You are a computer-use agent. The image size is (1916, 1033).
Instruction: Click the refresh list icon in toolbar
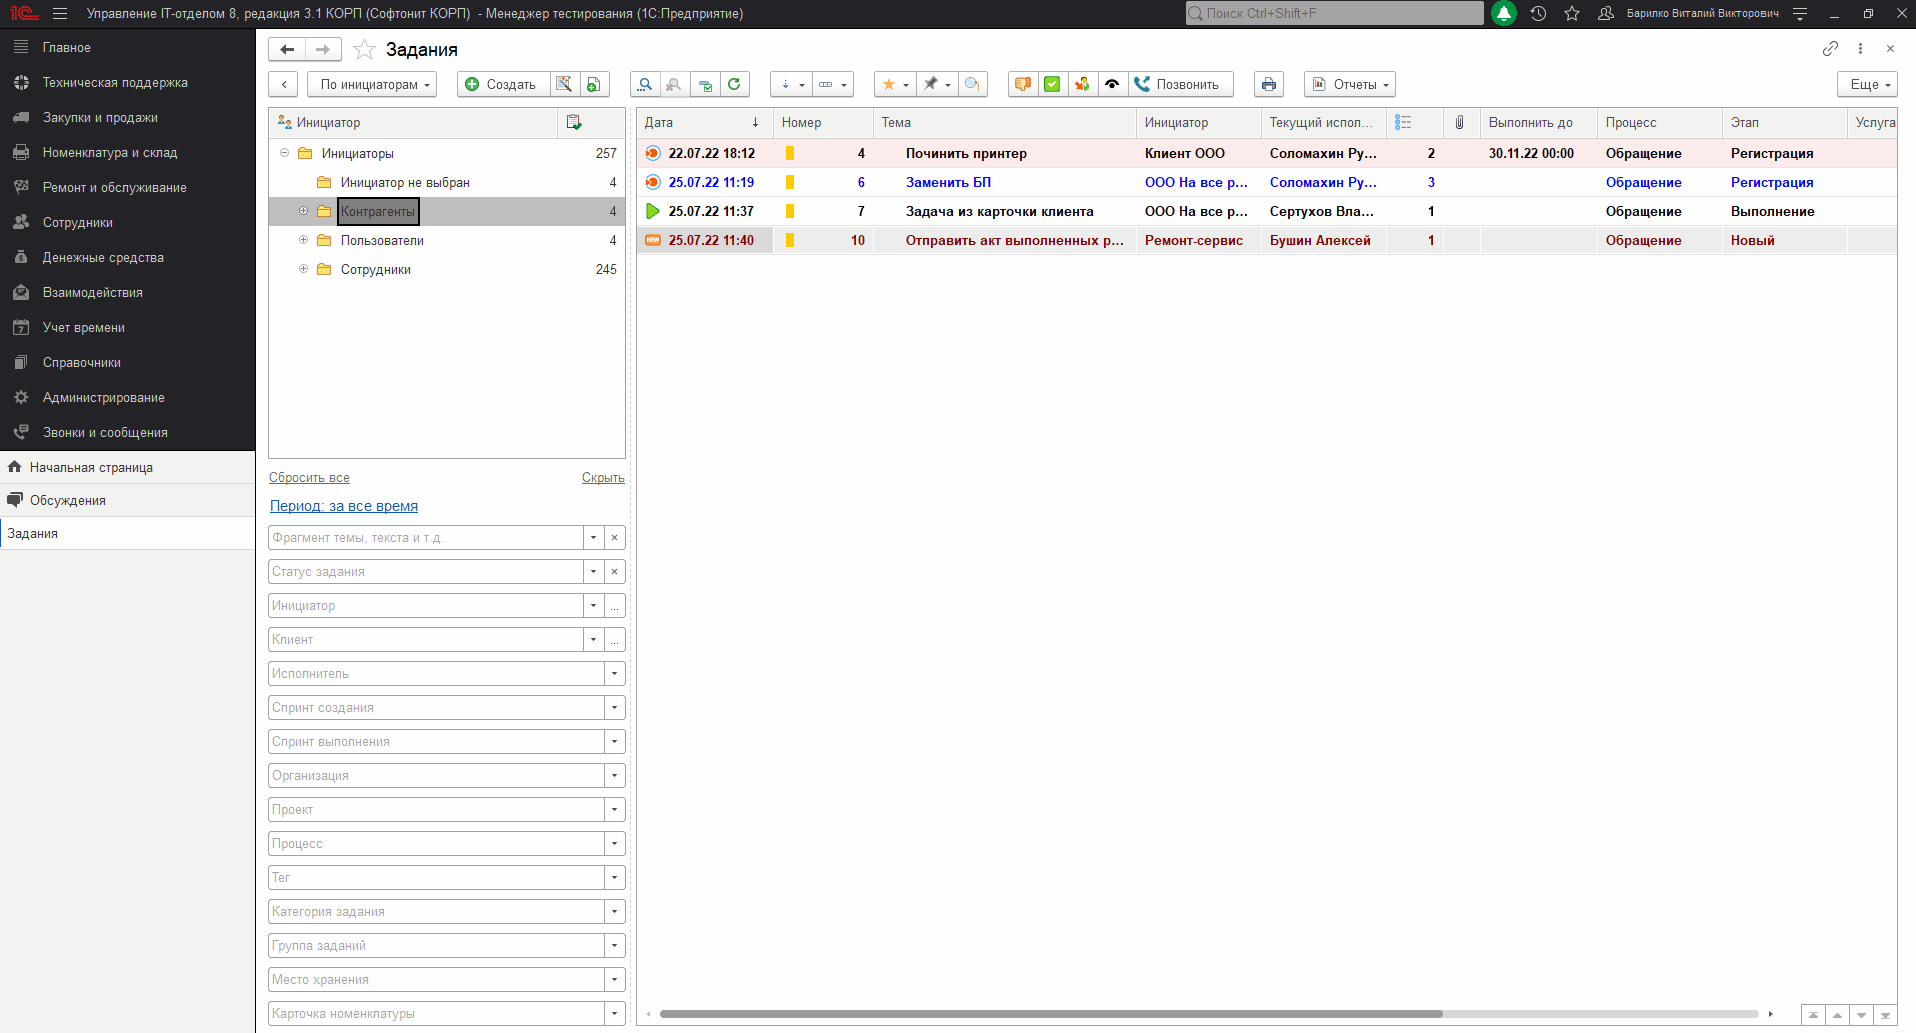[734, 84]
